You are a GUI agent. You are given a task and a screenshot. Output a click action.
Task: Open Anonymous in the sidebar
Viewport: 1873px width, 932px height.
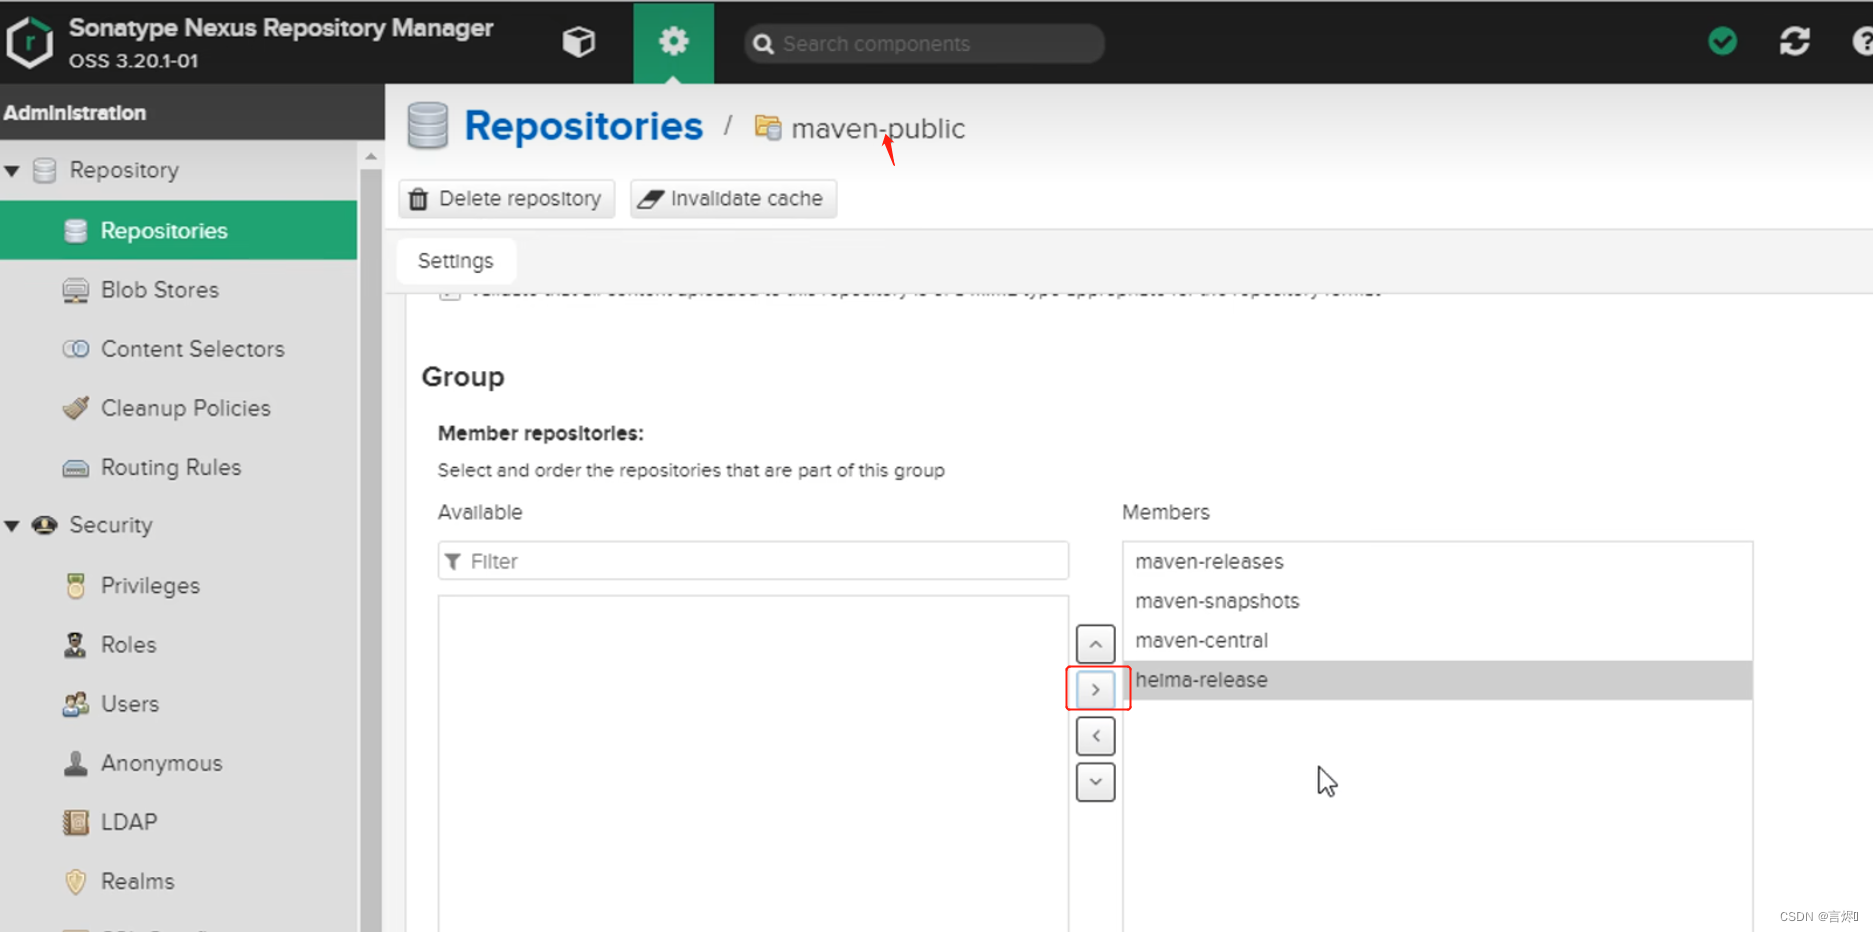click(162, 763)
